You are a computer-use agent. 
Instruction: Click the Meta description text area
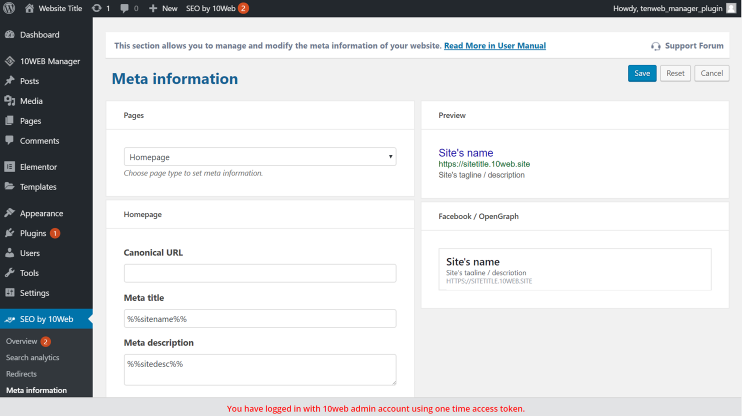click(x=260, y=370)
